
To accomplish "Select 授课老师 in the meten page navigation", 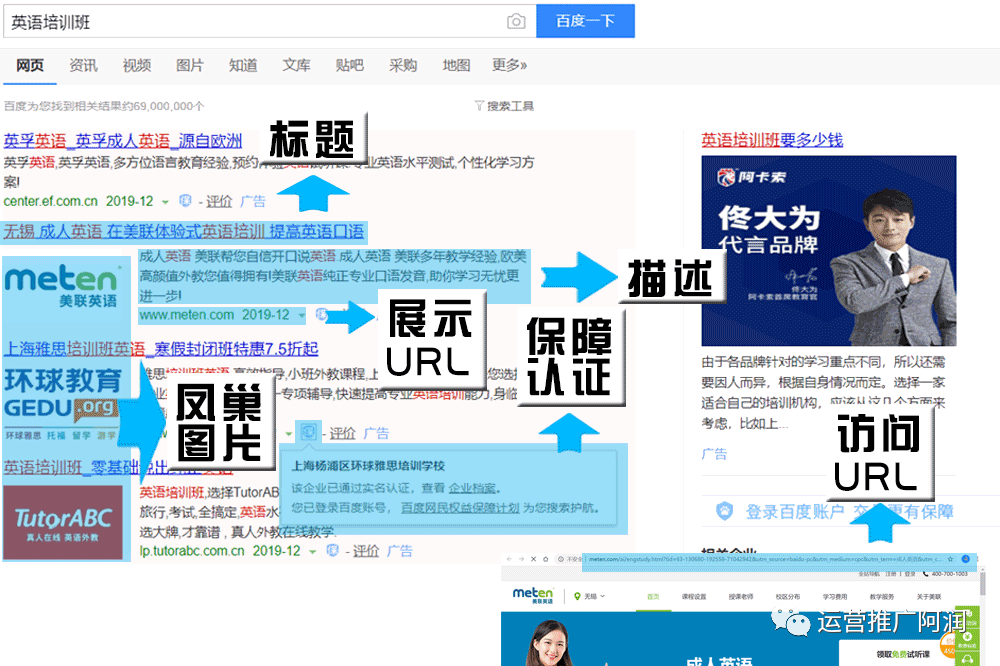I will (741, 597).
